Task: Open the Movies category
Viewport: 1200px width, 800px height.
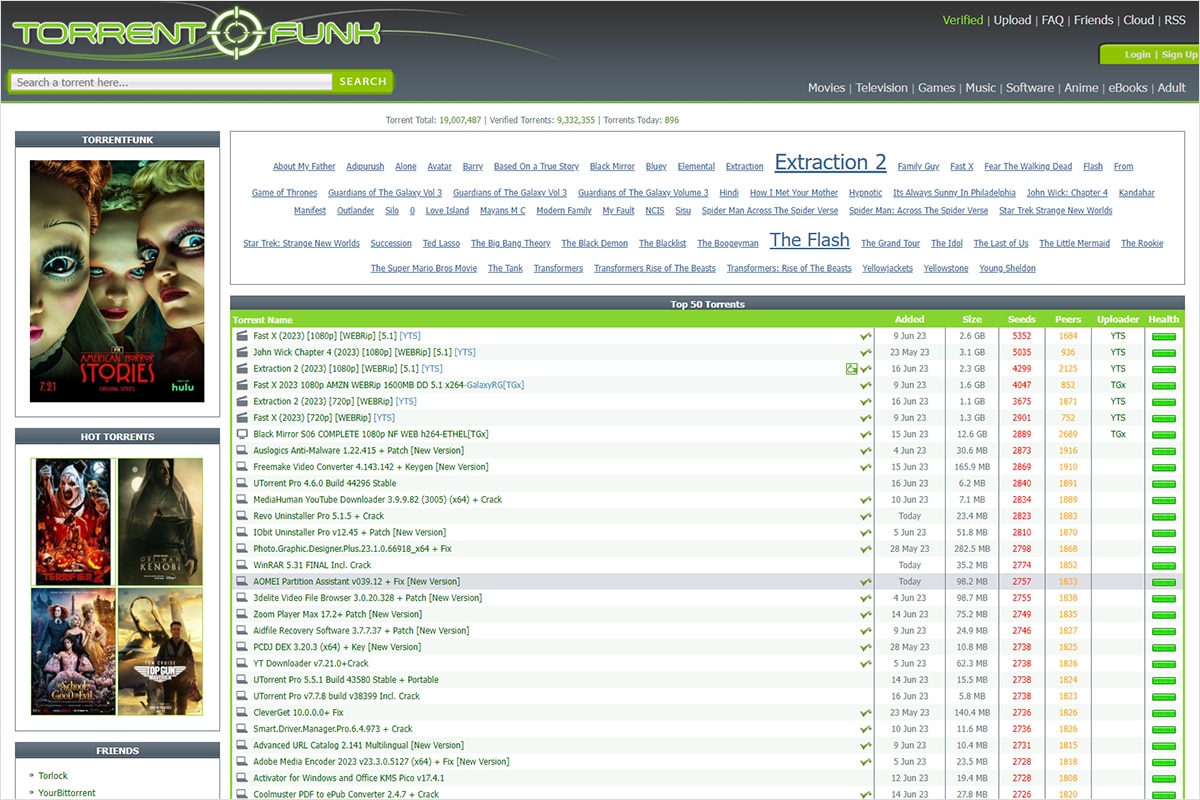Action: point(826,88)
